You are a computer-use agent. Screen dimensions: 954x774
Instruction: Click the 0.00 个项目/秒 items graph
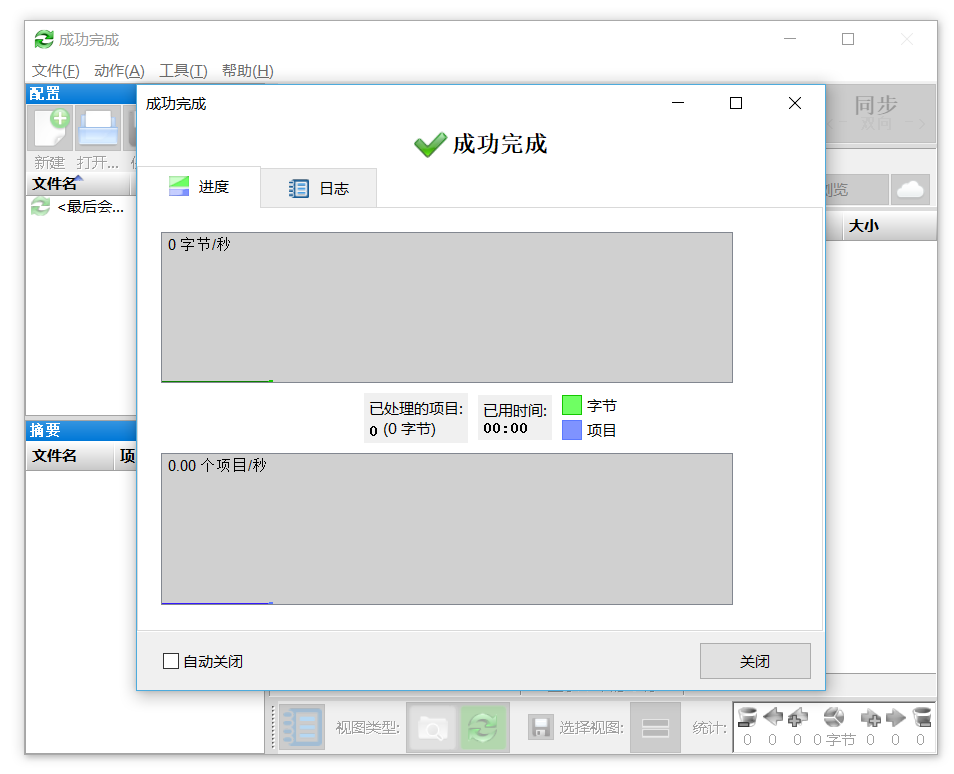(x=447, y=529)
